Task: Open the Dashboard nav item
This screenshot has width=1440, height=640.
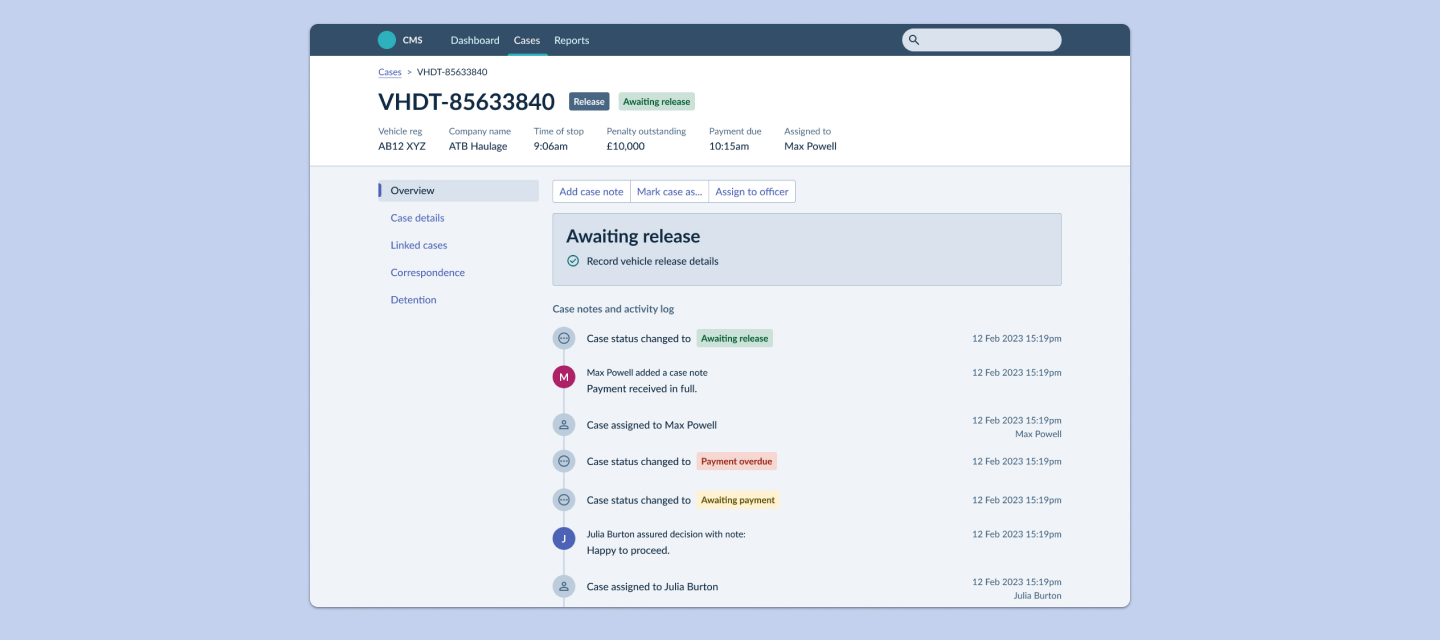Action: pyautogui.click(x=475, y=40)
